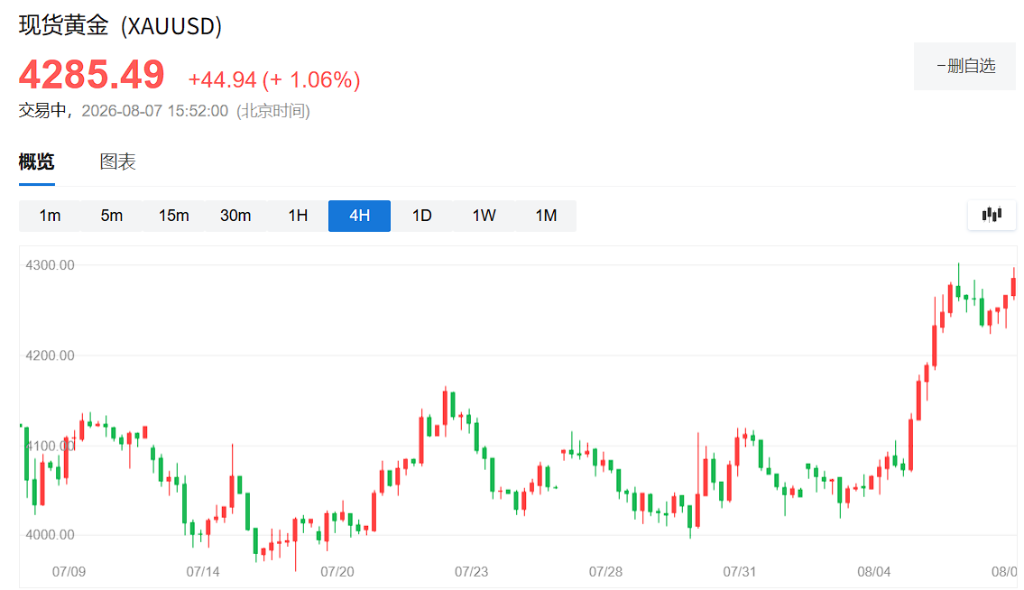The width and height of the screenshot is (1024, 590).
Task: Click the 07/14 date axis label
Action: (203, 572)
